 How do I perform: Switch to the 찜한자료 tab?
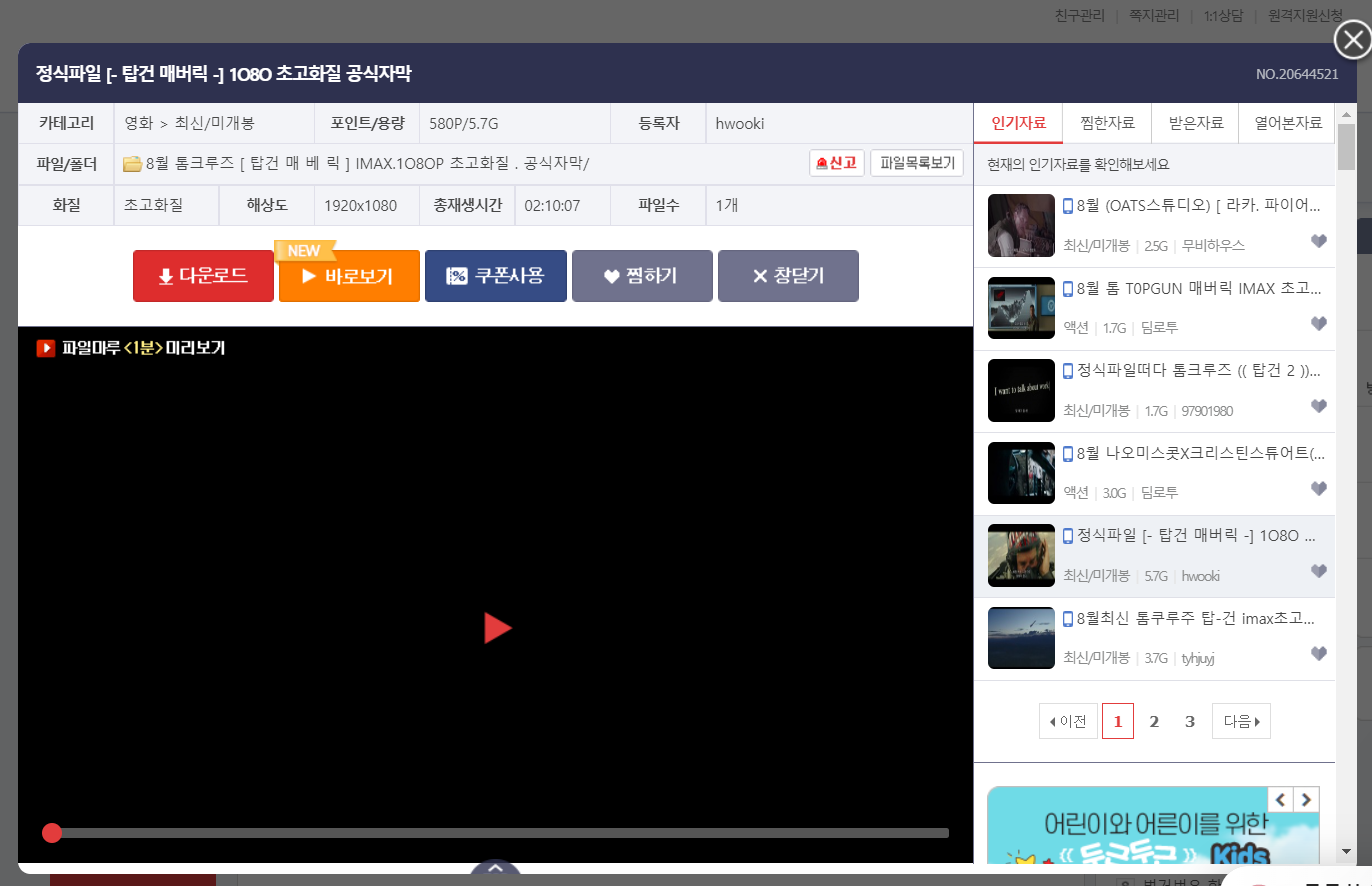[x=1107, y=123]
